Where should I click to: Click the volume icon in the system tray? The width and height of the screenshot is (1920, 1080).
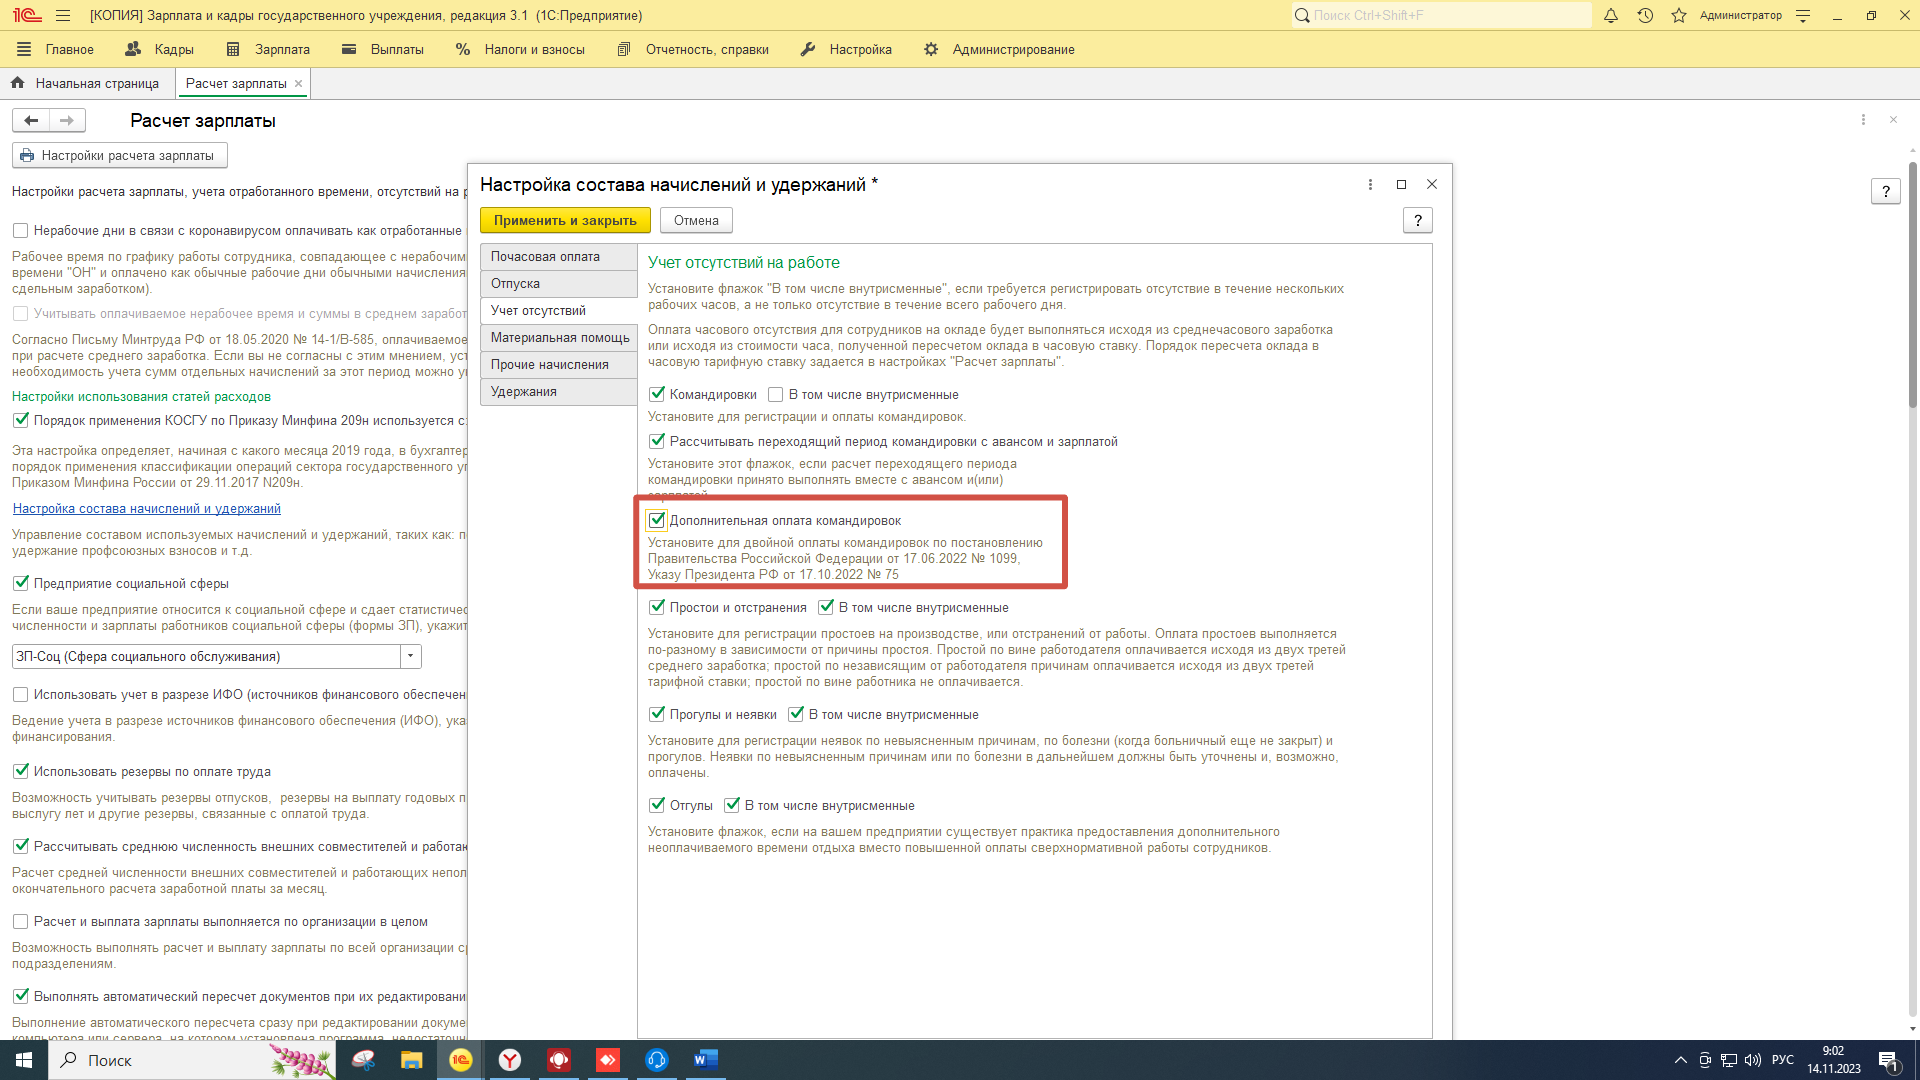(x=1753, y=1060)
